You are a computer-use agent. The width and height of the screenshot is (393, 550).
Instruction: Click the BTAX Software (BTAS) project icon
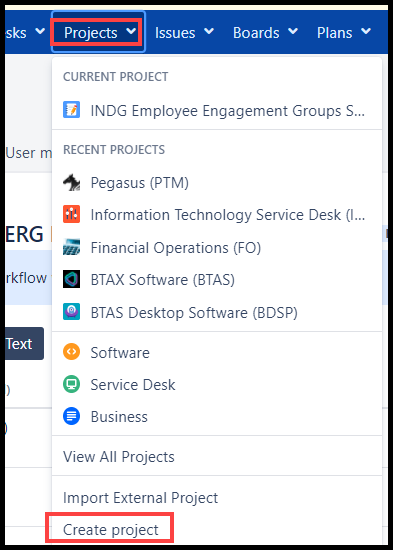click(x=71, y=279)
